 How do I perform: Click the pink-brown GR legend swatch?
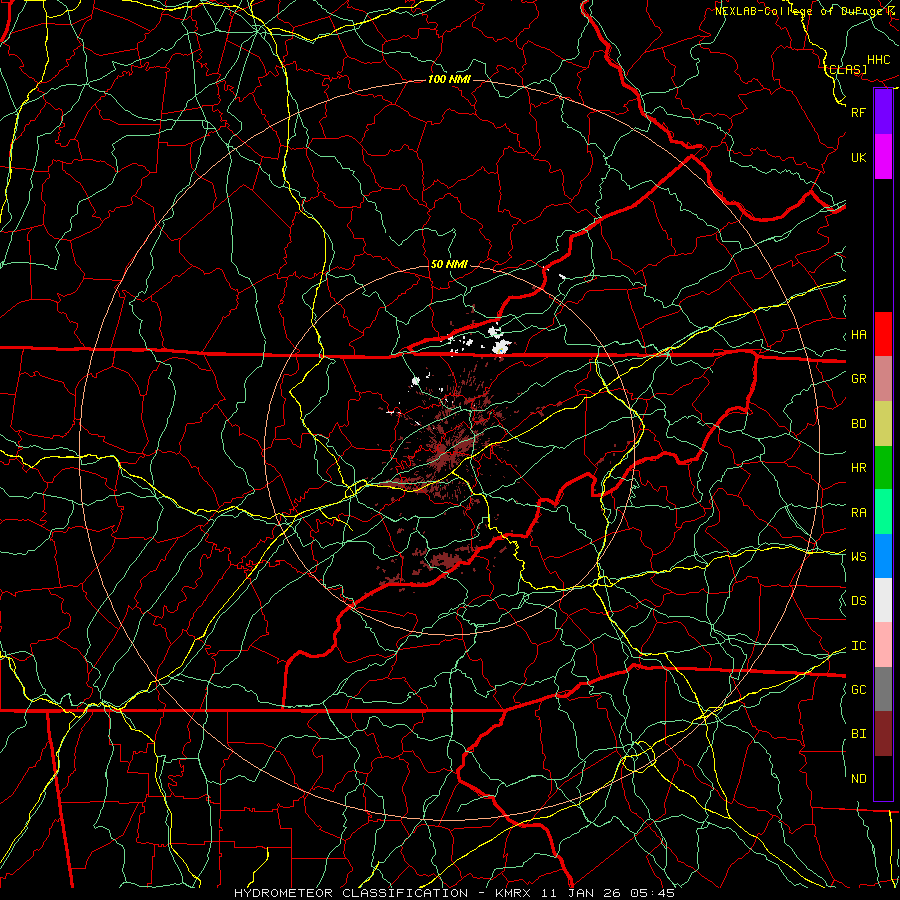point(883,378)
